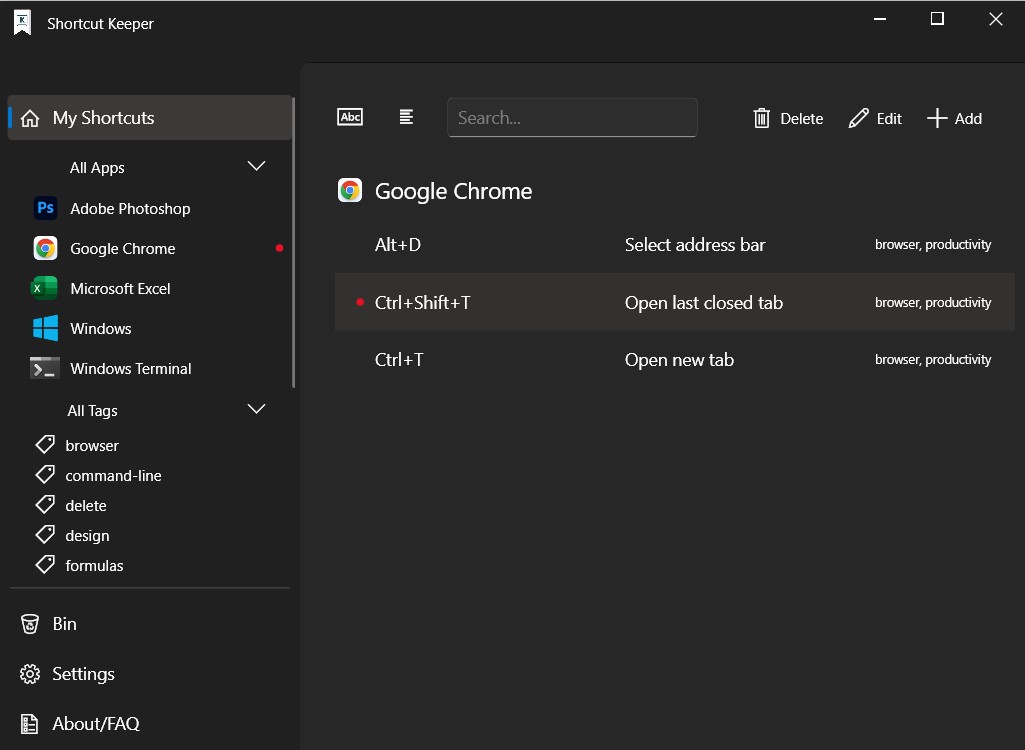Filter by the design tag label
The height and width of the screenshot is (750, 1025).
(87, 536)
